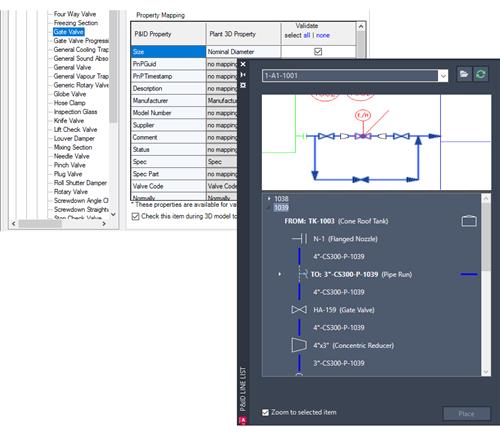
Task: Click the green refresh icon
Action: 481,74
